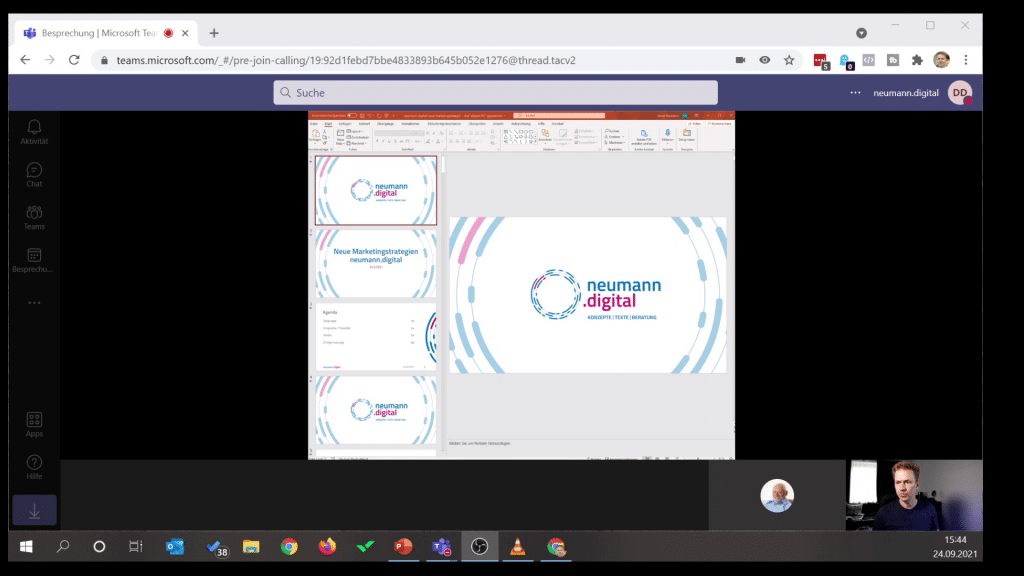Click the Suche search field in Teams
1024x576 pixels.
tap(495, 93)
